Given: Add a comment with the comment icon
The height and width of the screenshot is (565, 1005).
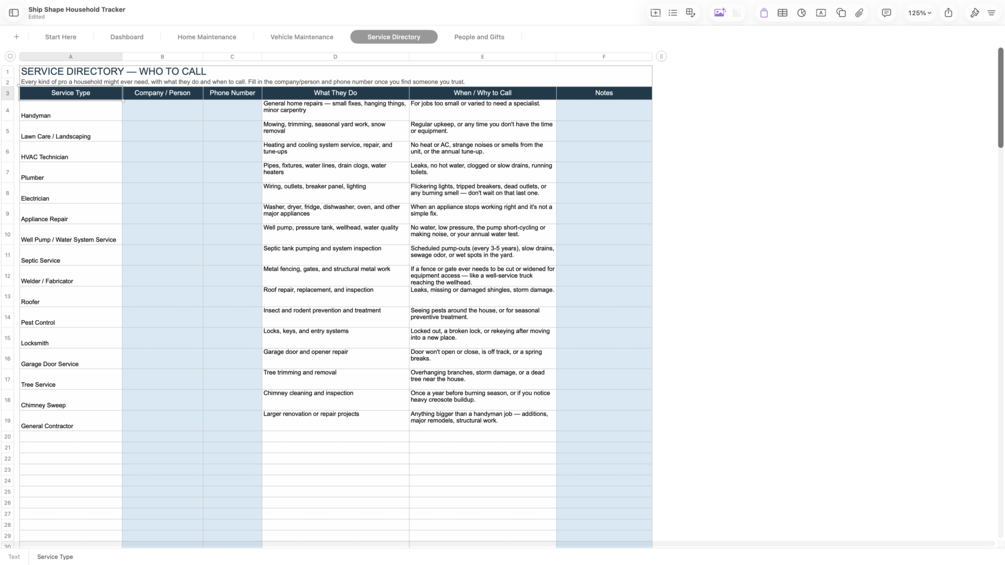Looking at the screenshot, I should tap(886, 13).
